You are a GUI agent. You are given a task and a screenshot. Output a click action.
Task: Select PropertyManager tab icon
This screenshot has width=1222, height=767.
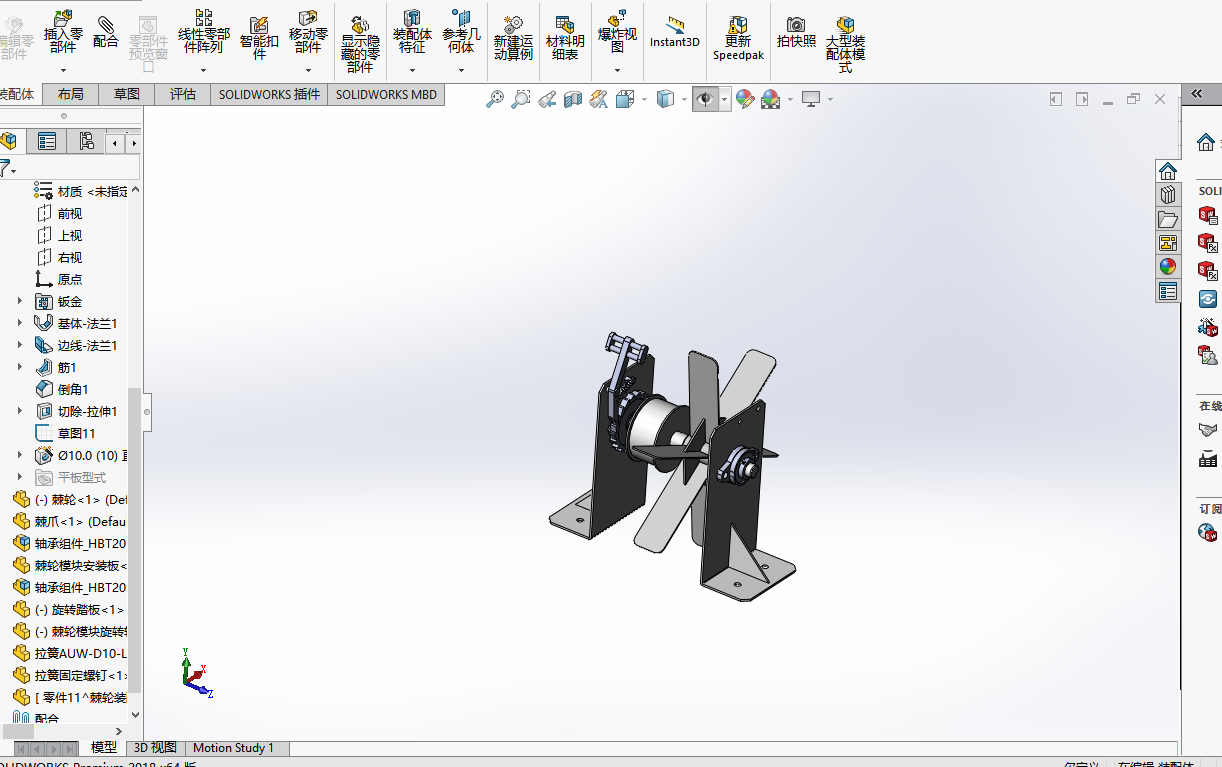tap(47, 141)
